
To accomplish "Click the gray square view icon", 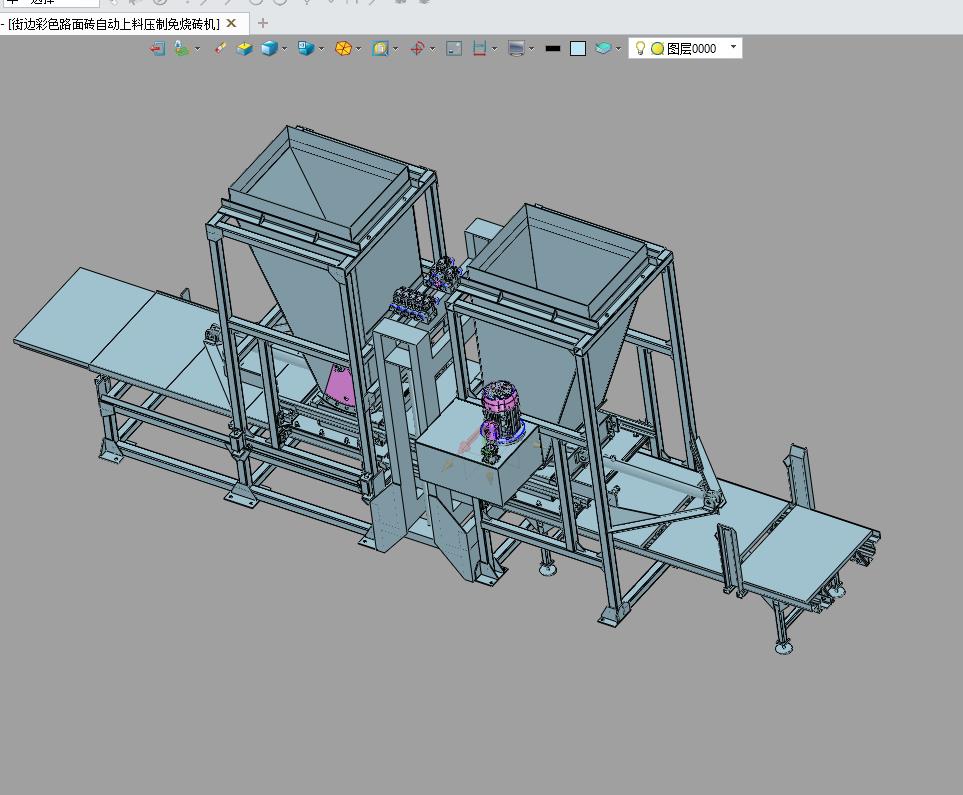I will (x=454, y=49).
